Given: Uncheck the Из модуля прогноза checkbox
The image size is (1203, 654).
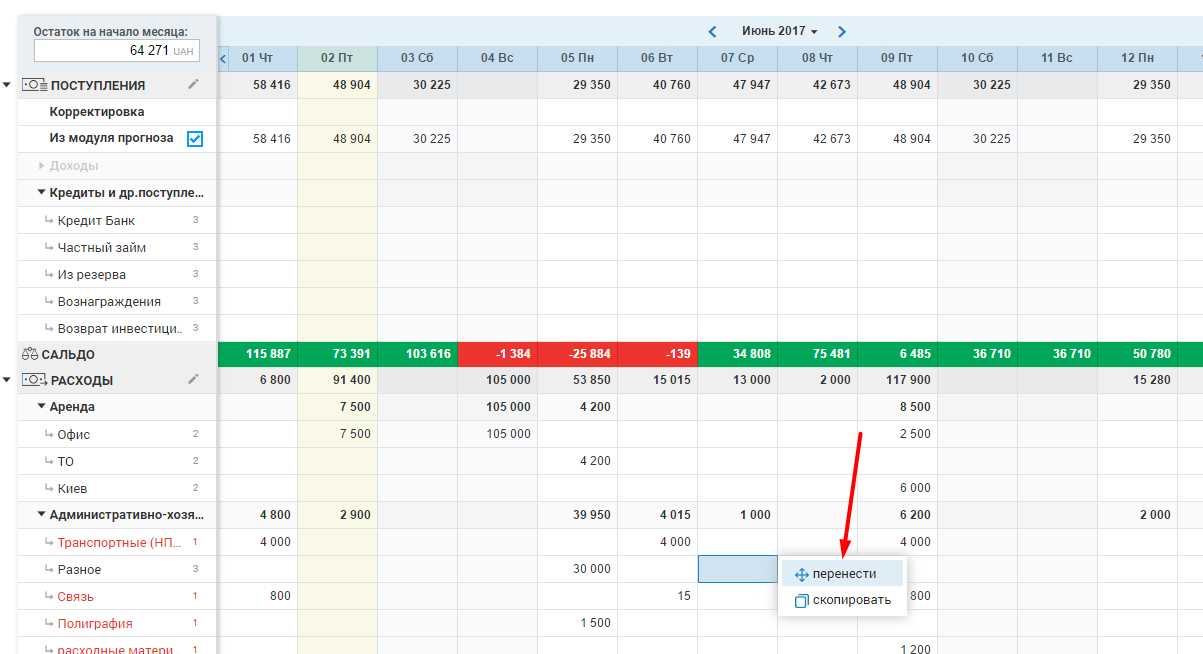Looking at the screenshot, I should tap(195, 139).
